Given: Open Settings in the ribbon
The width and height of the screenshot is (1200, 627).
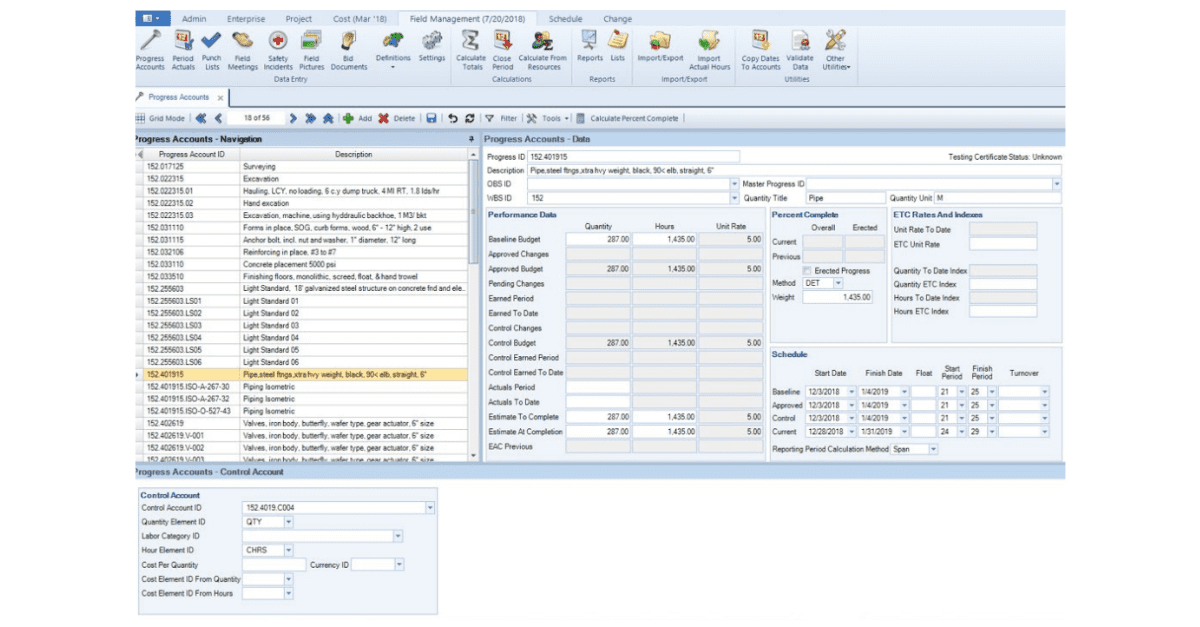Looking at the screenshot, I should (x=432, y=45).
